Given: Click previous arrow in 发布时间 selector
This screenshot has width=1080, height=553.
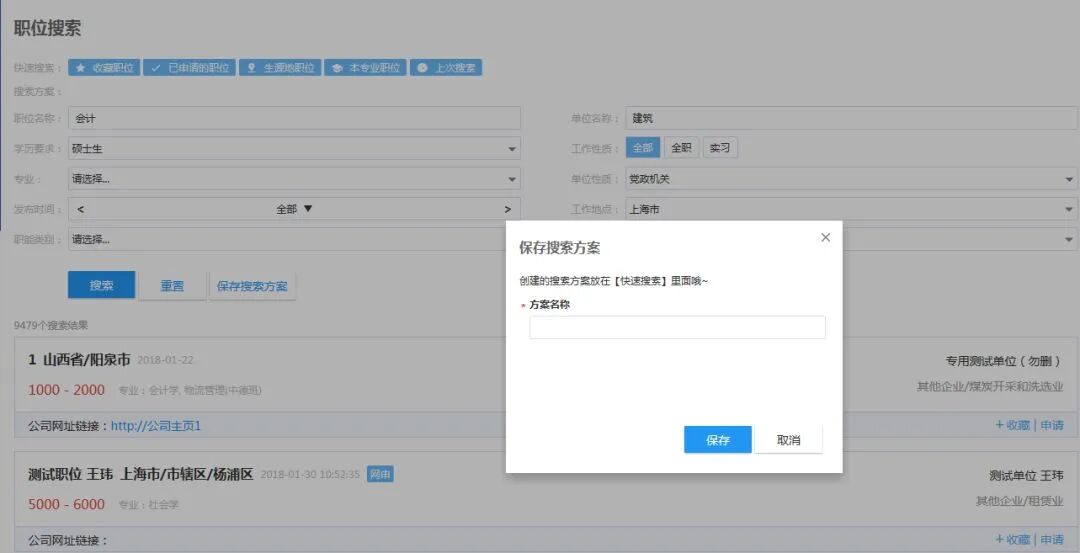Looking at the screenshot, I should click(81, 209).
